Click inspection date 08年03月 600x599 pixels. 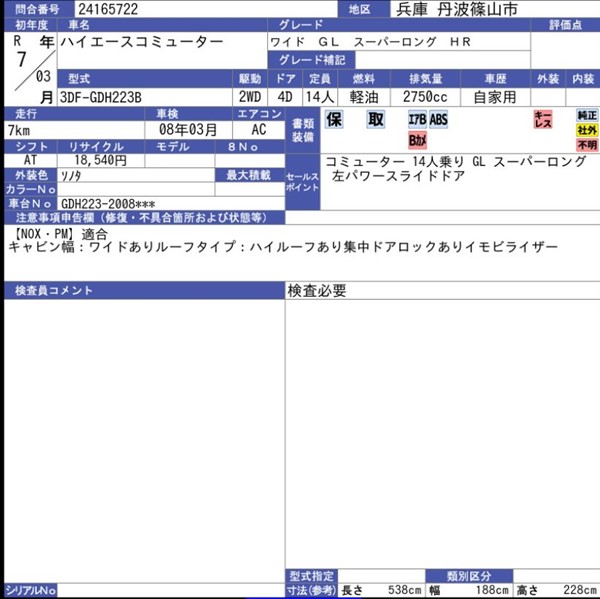tap(188, 130)
